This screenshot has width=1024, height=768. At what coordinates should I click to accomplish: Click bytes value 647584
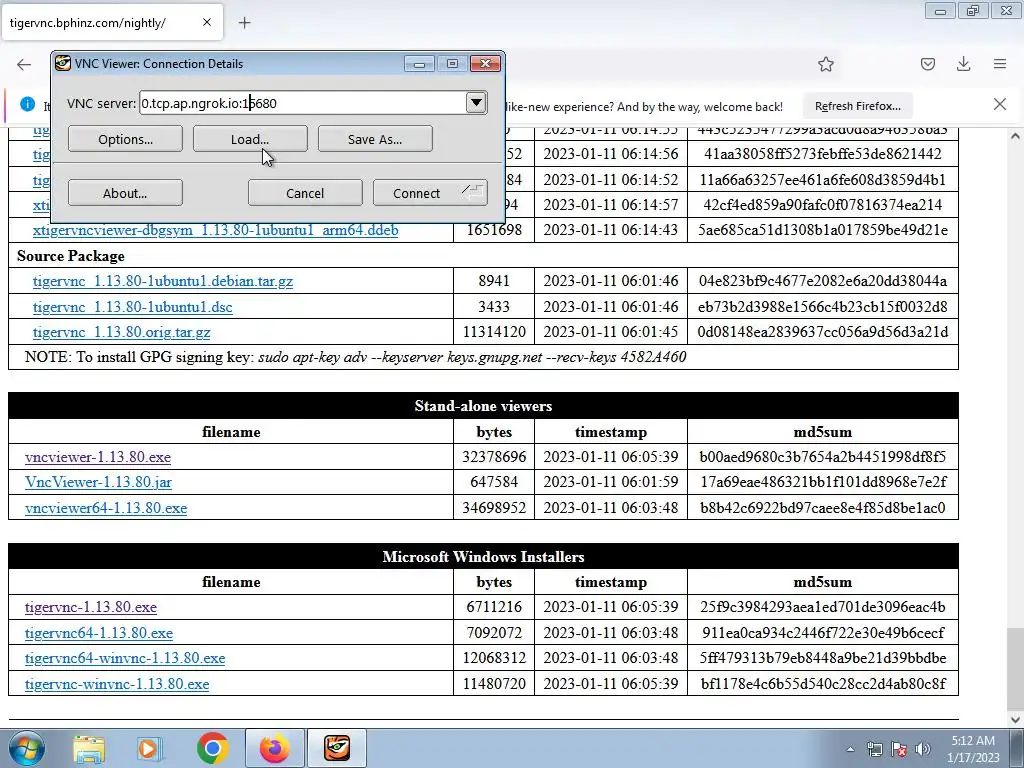point(494,482)
